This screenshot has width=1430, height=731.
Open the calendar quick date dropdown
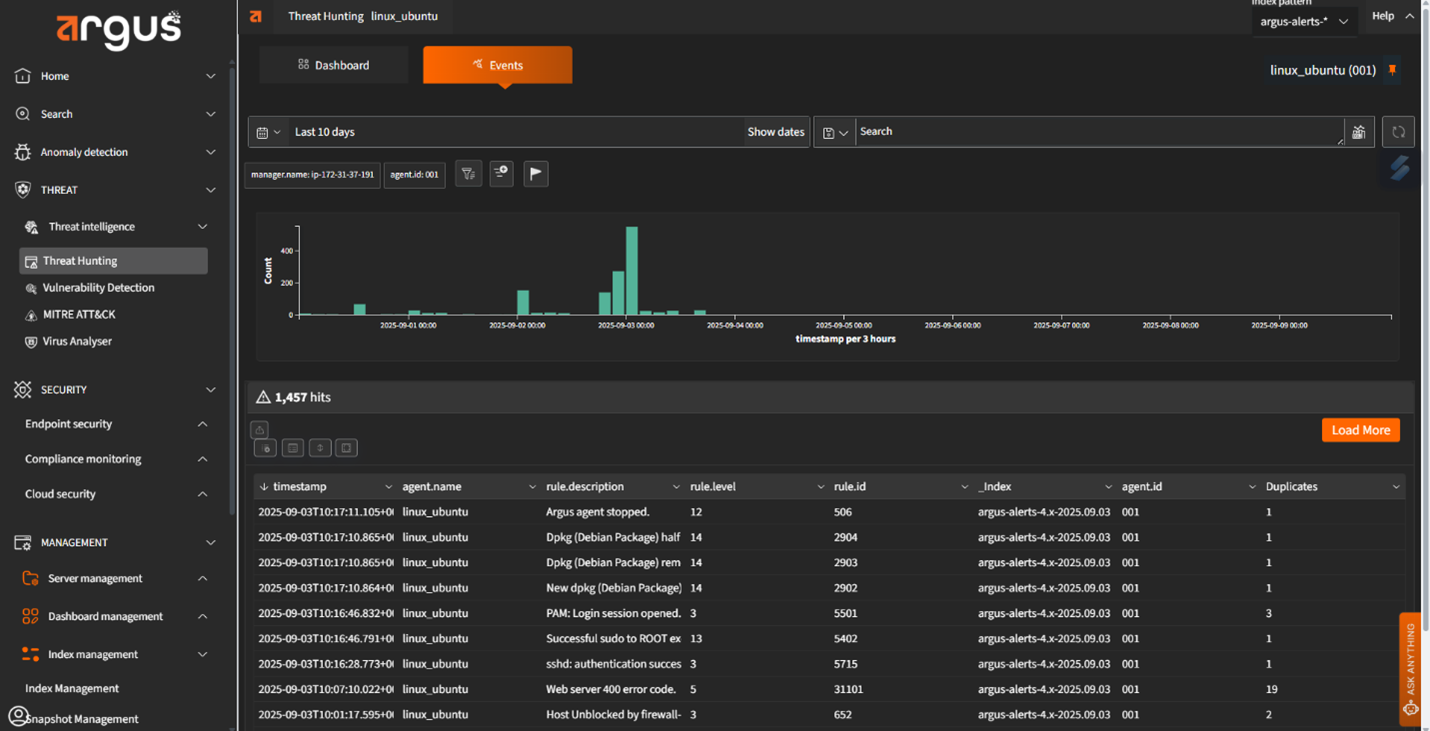coord(268,132)
